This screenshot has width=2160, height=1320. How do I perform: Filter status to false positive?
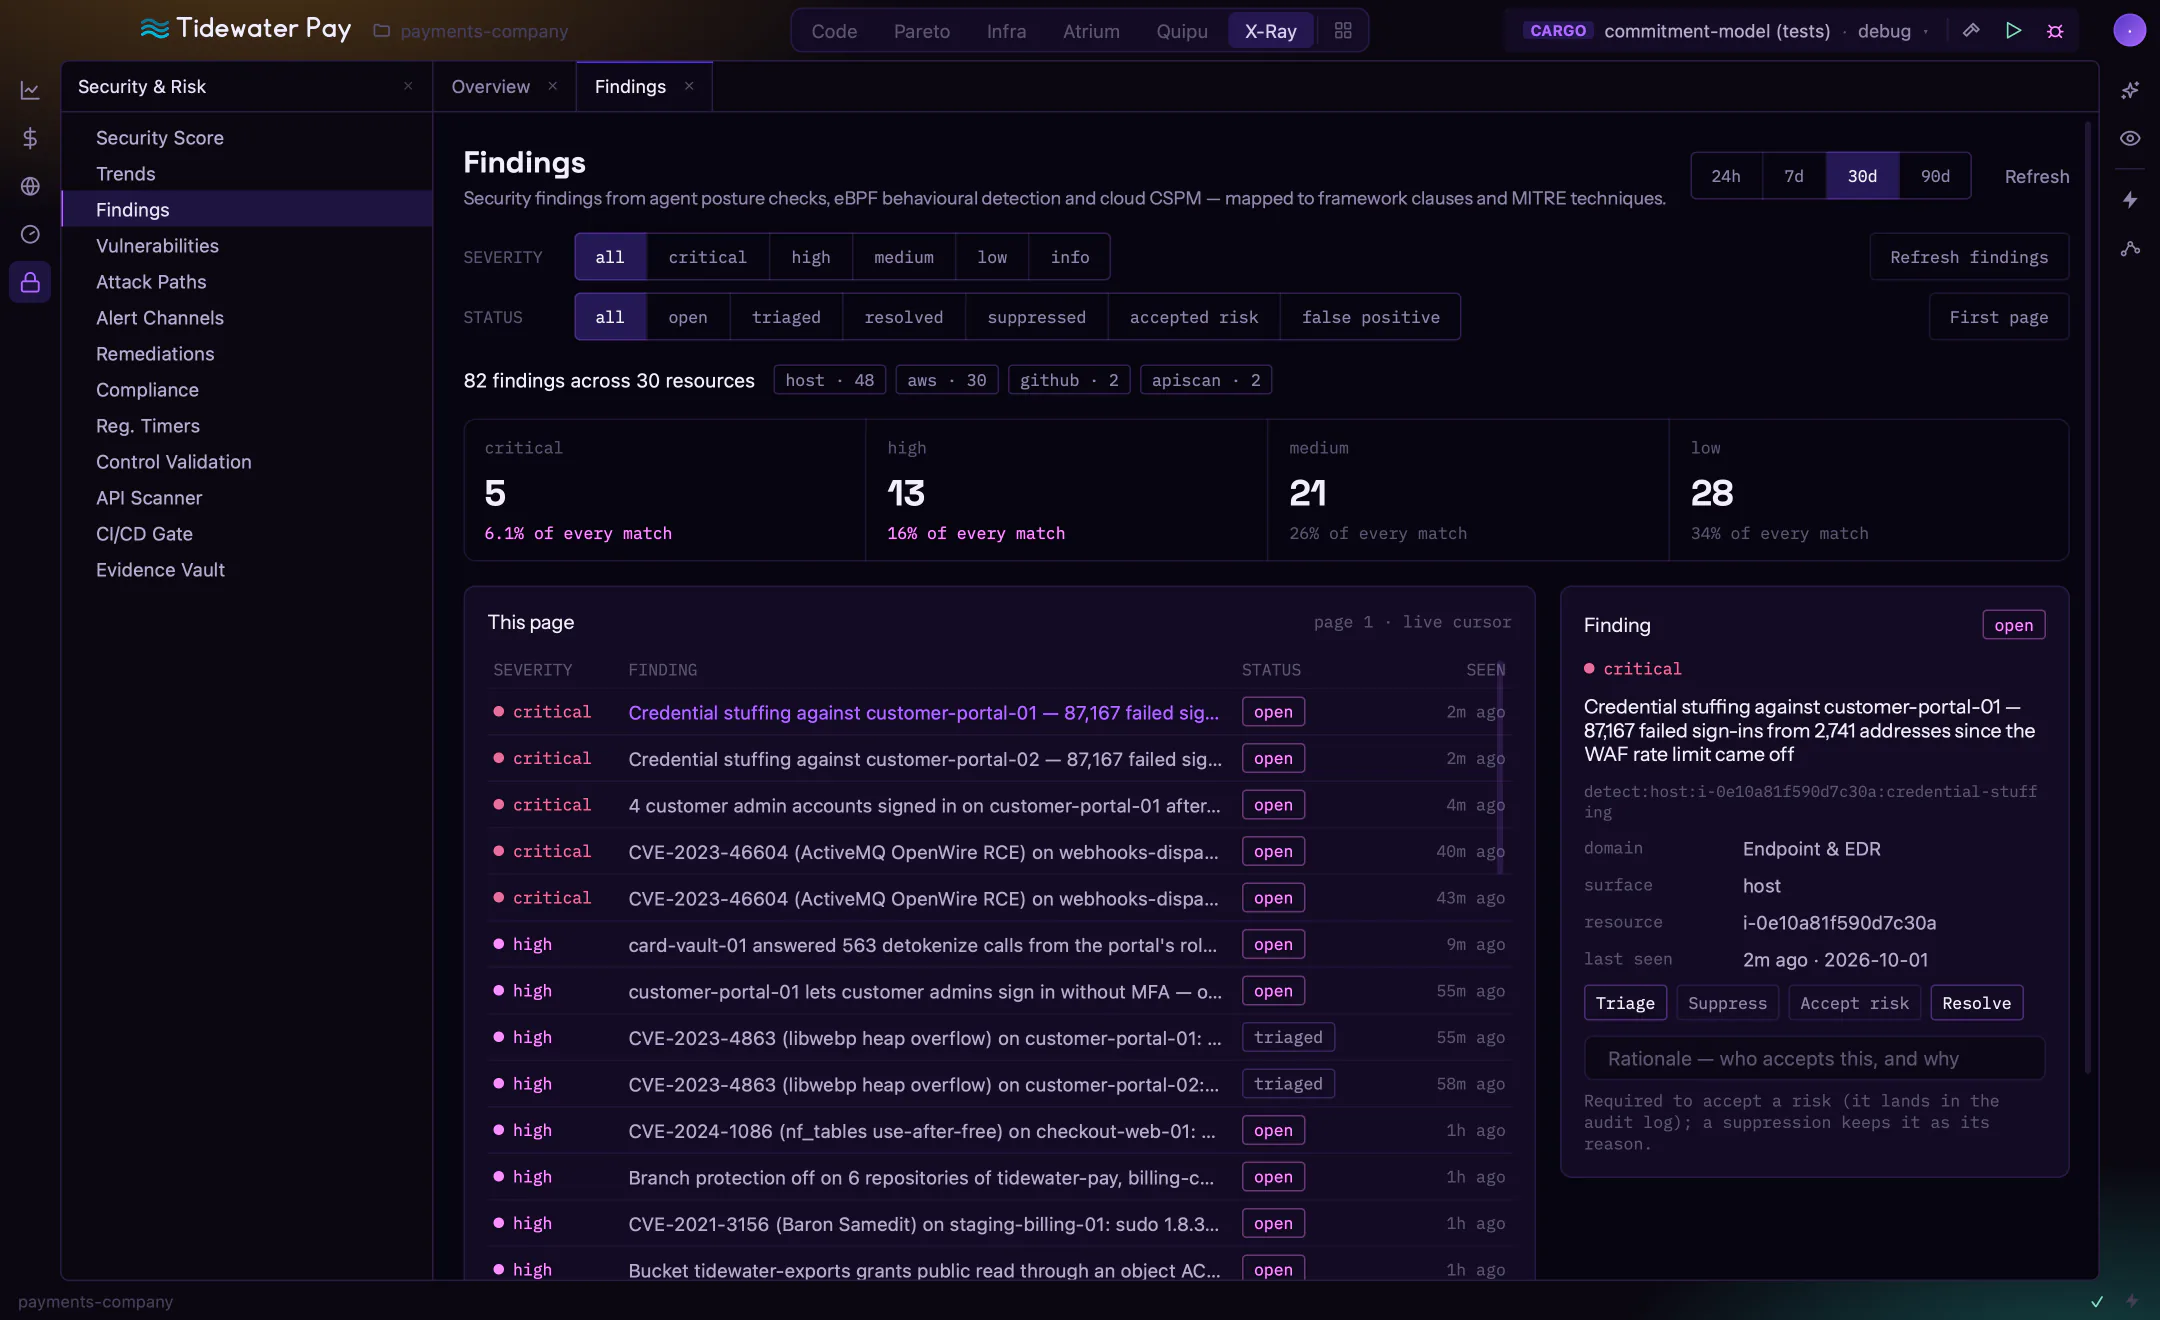click(x=1370, y=317)
